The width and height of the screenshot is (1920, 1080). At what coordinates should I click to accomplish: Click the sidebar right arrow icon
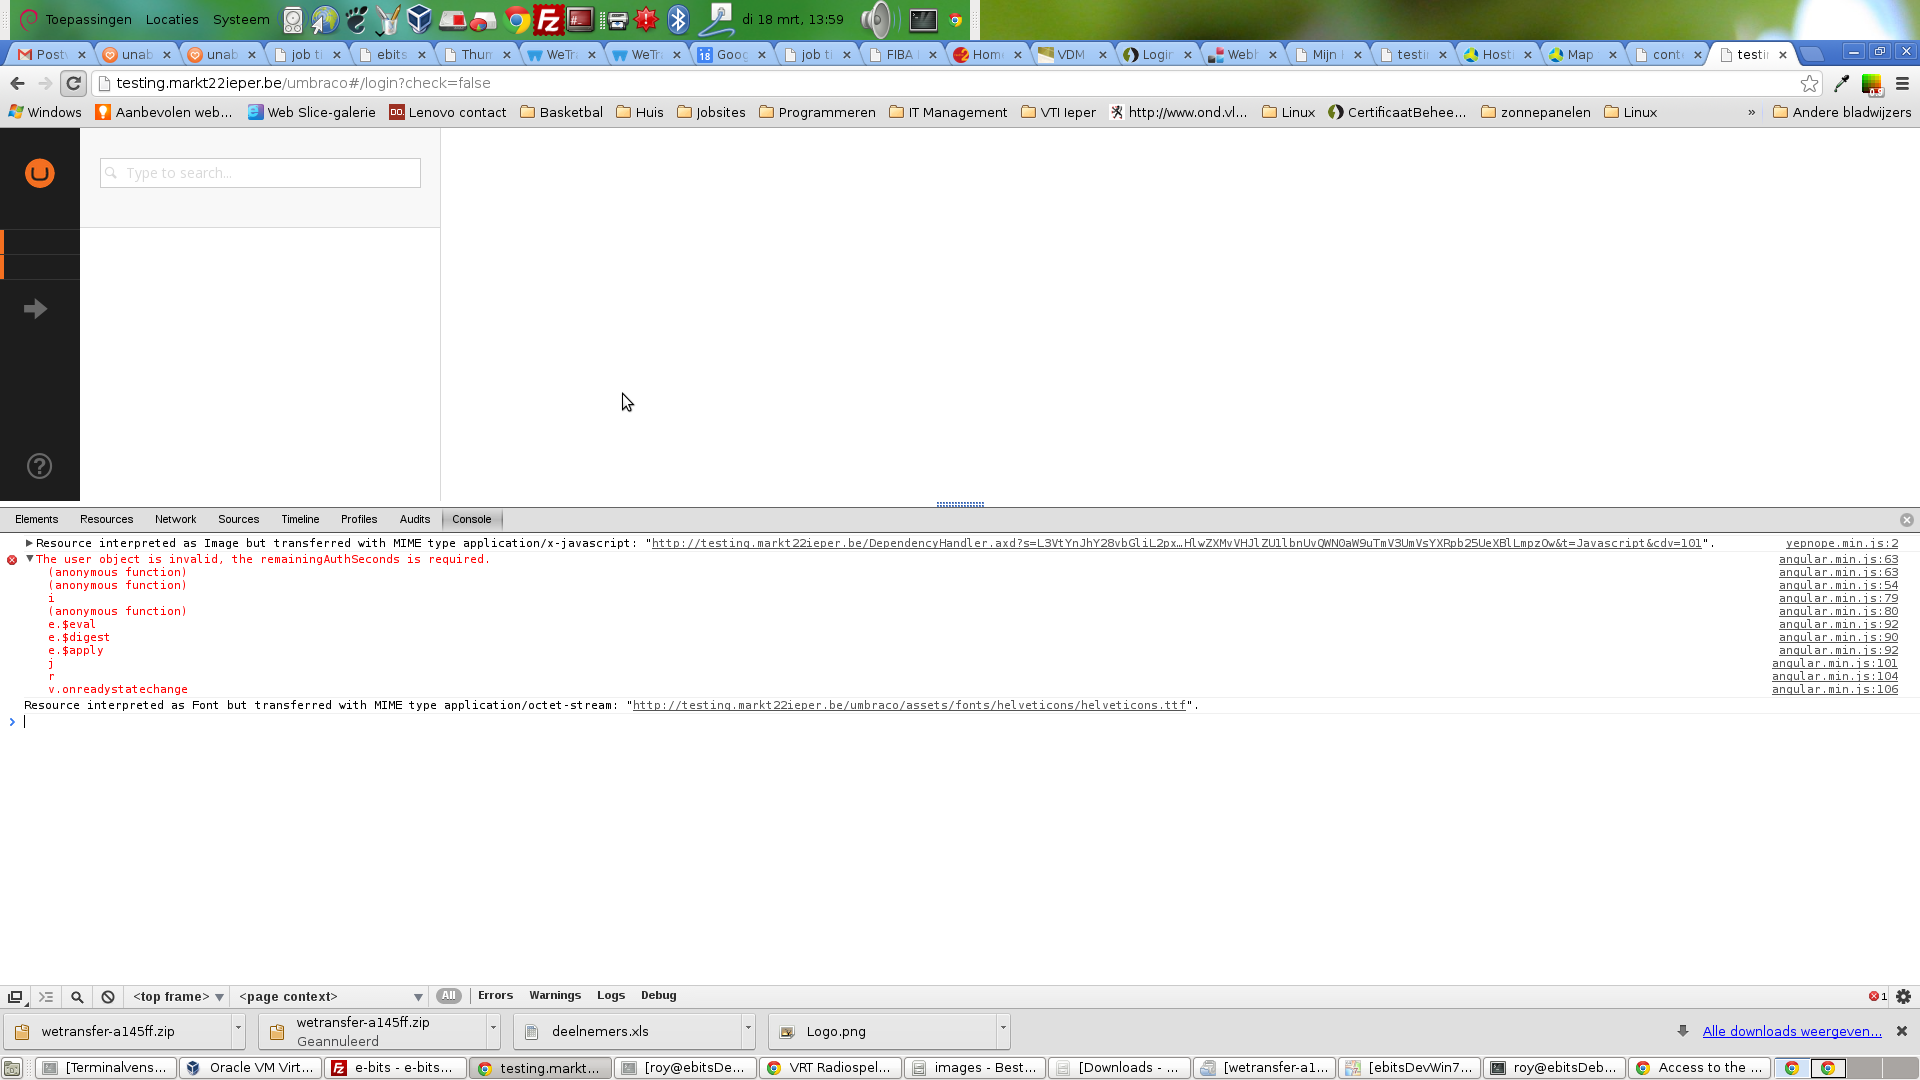point(36,309)
